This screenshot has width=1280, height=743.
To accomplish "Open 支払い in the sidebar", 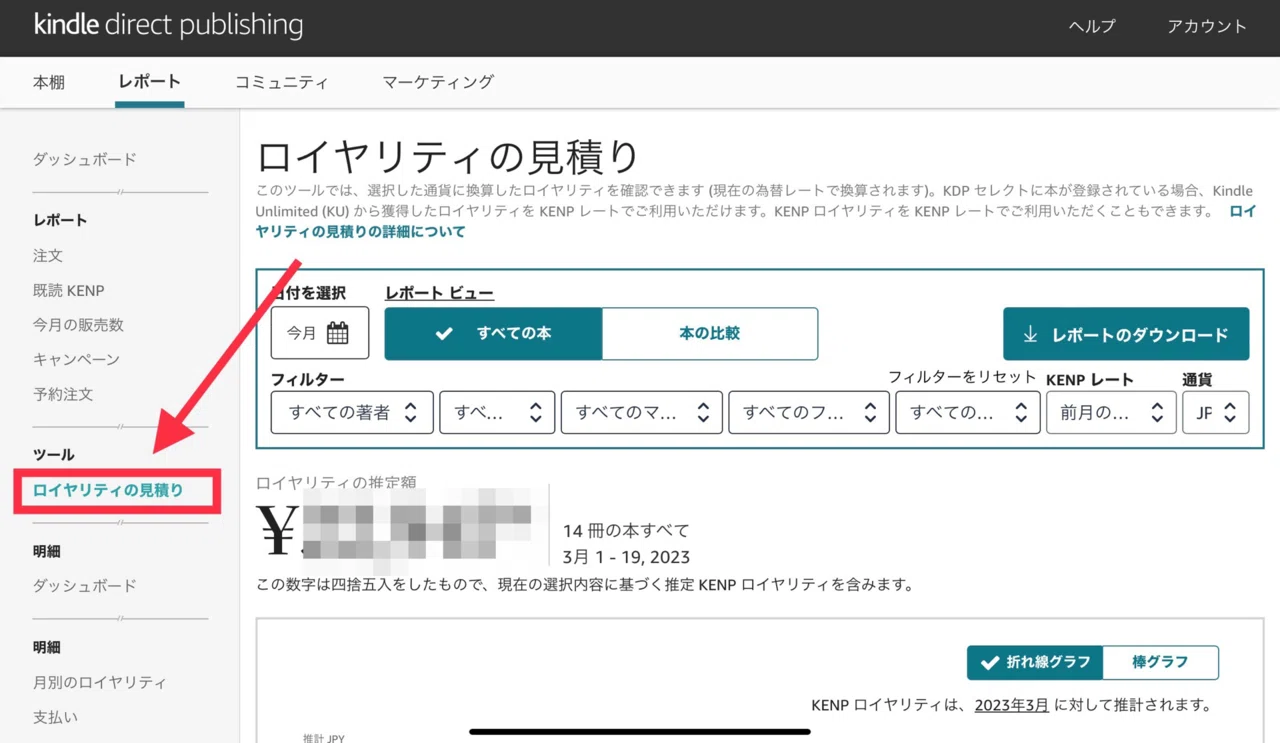I will (x=55, y=717).
